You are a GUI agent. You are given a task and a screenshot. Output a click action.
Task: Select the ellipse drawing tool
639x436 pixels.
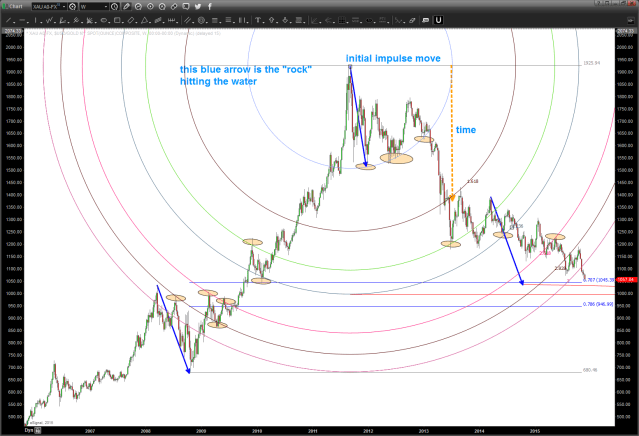tap(104, 20)
